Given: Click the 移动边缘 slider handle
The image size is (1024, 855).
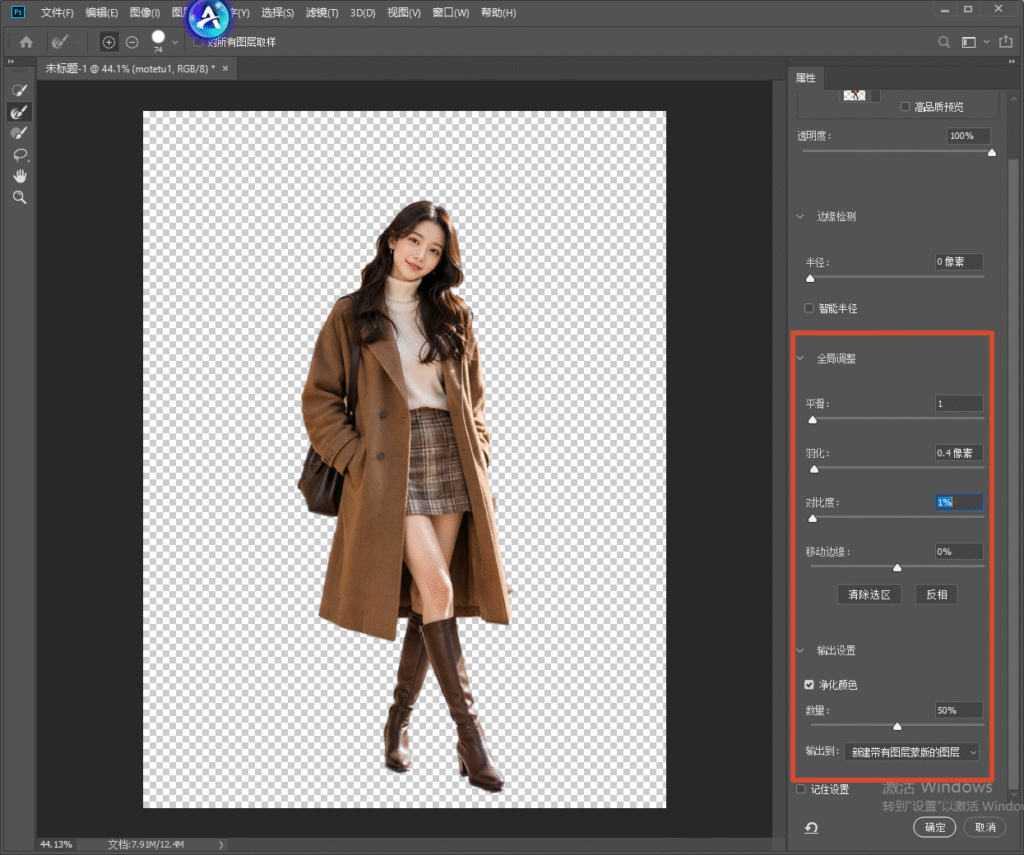Looking at the screenshot, I should pos(897,568).
